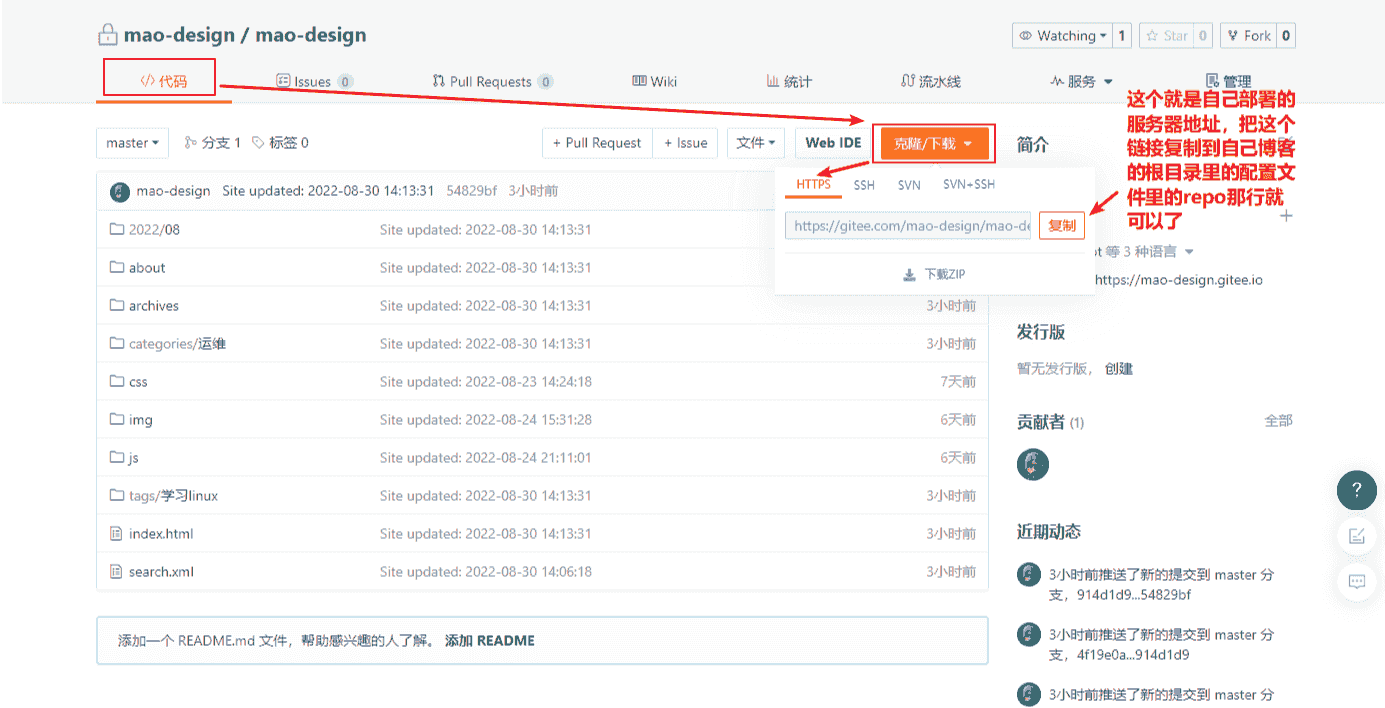Click the 添加 README link
This screenshot has width=1385, height=708.
tap(489, 641)
